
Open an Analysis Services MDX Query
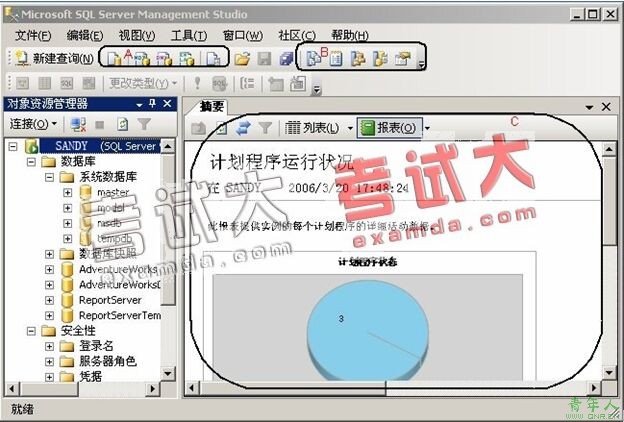(142, 59)
